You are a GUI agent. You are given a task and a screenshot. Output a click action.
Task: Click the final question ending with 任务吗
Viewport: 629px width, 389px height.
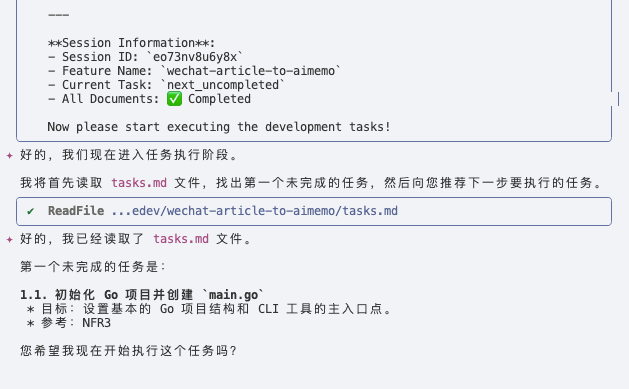pyautogui.click(x=128, y=351)
